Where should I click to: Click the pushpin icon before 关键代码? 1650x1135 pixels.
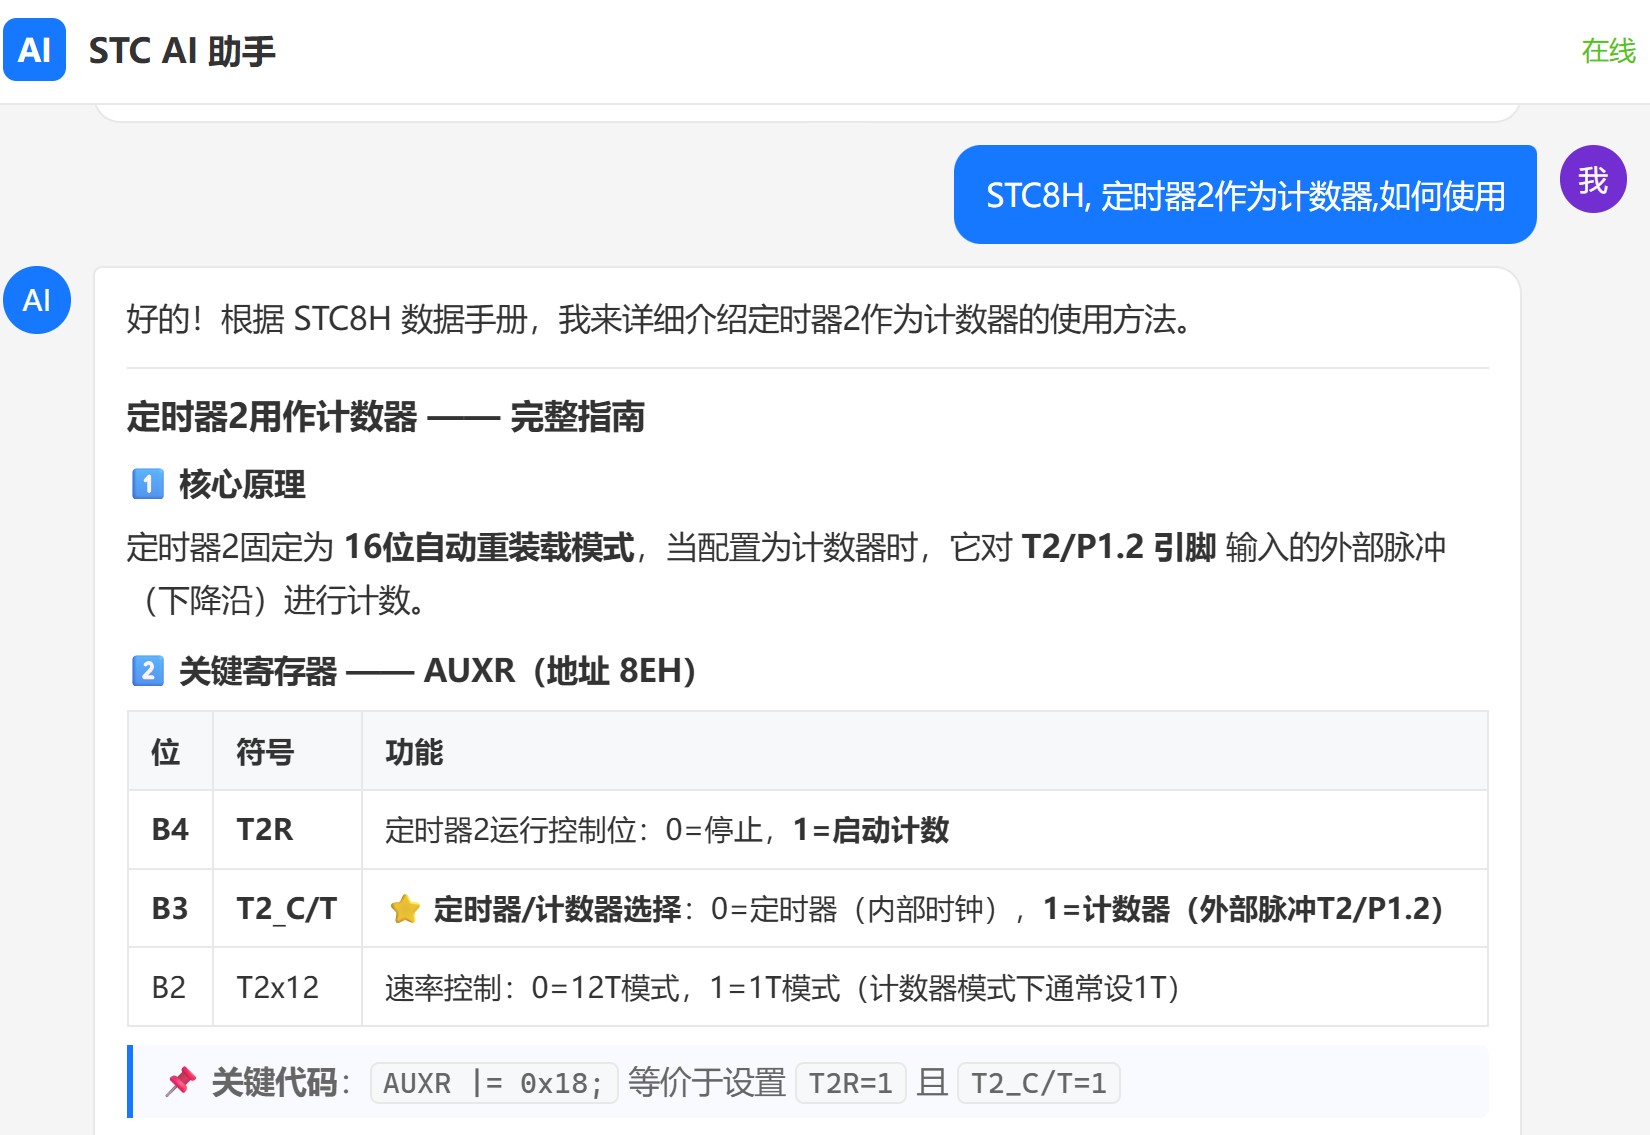(x=181, y=1082)
